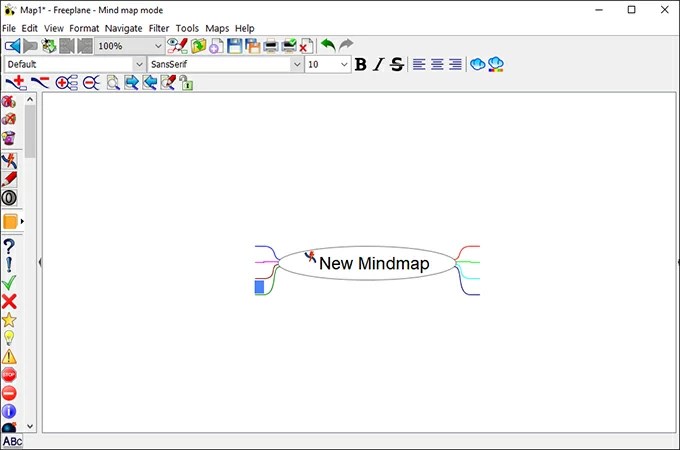Align node text to the left

click(418, 65)
